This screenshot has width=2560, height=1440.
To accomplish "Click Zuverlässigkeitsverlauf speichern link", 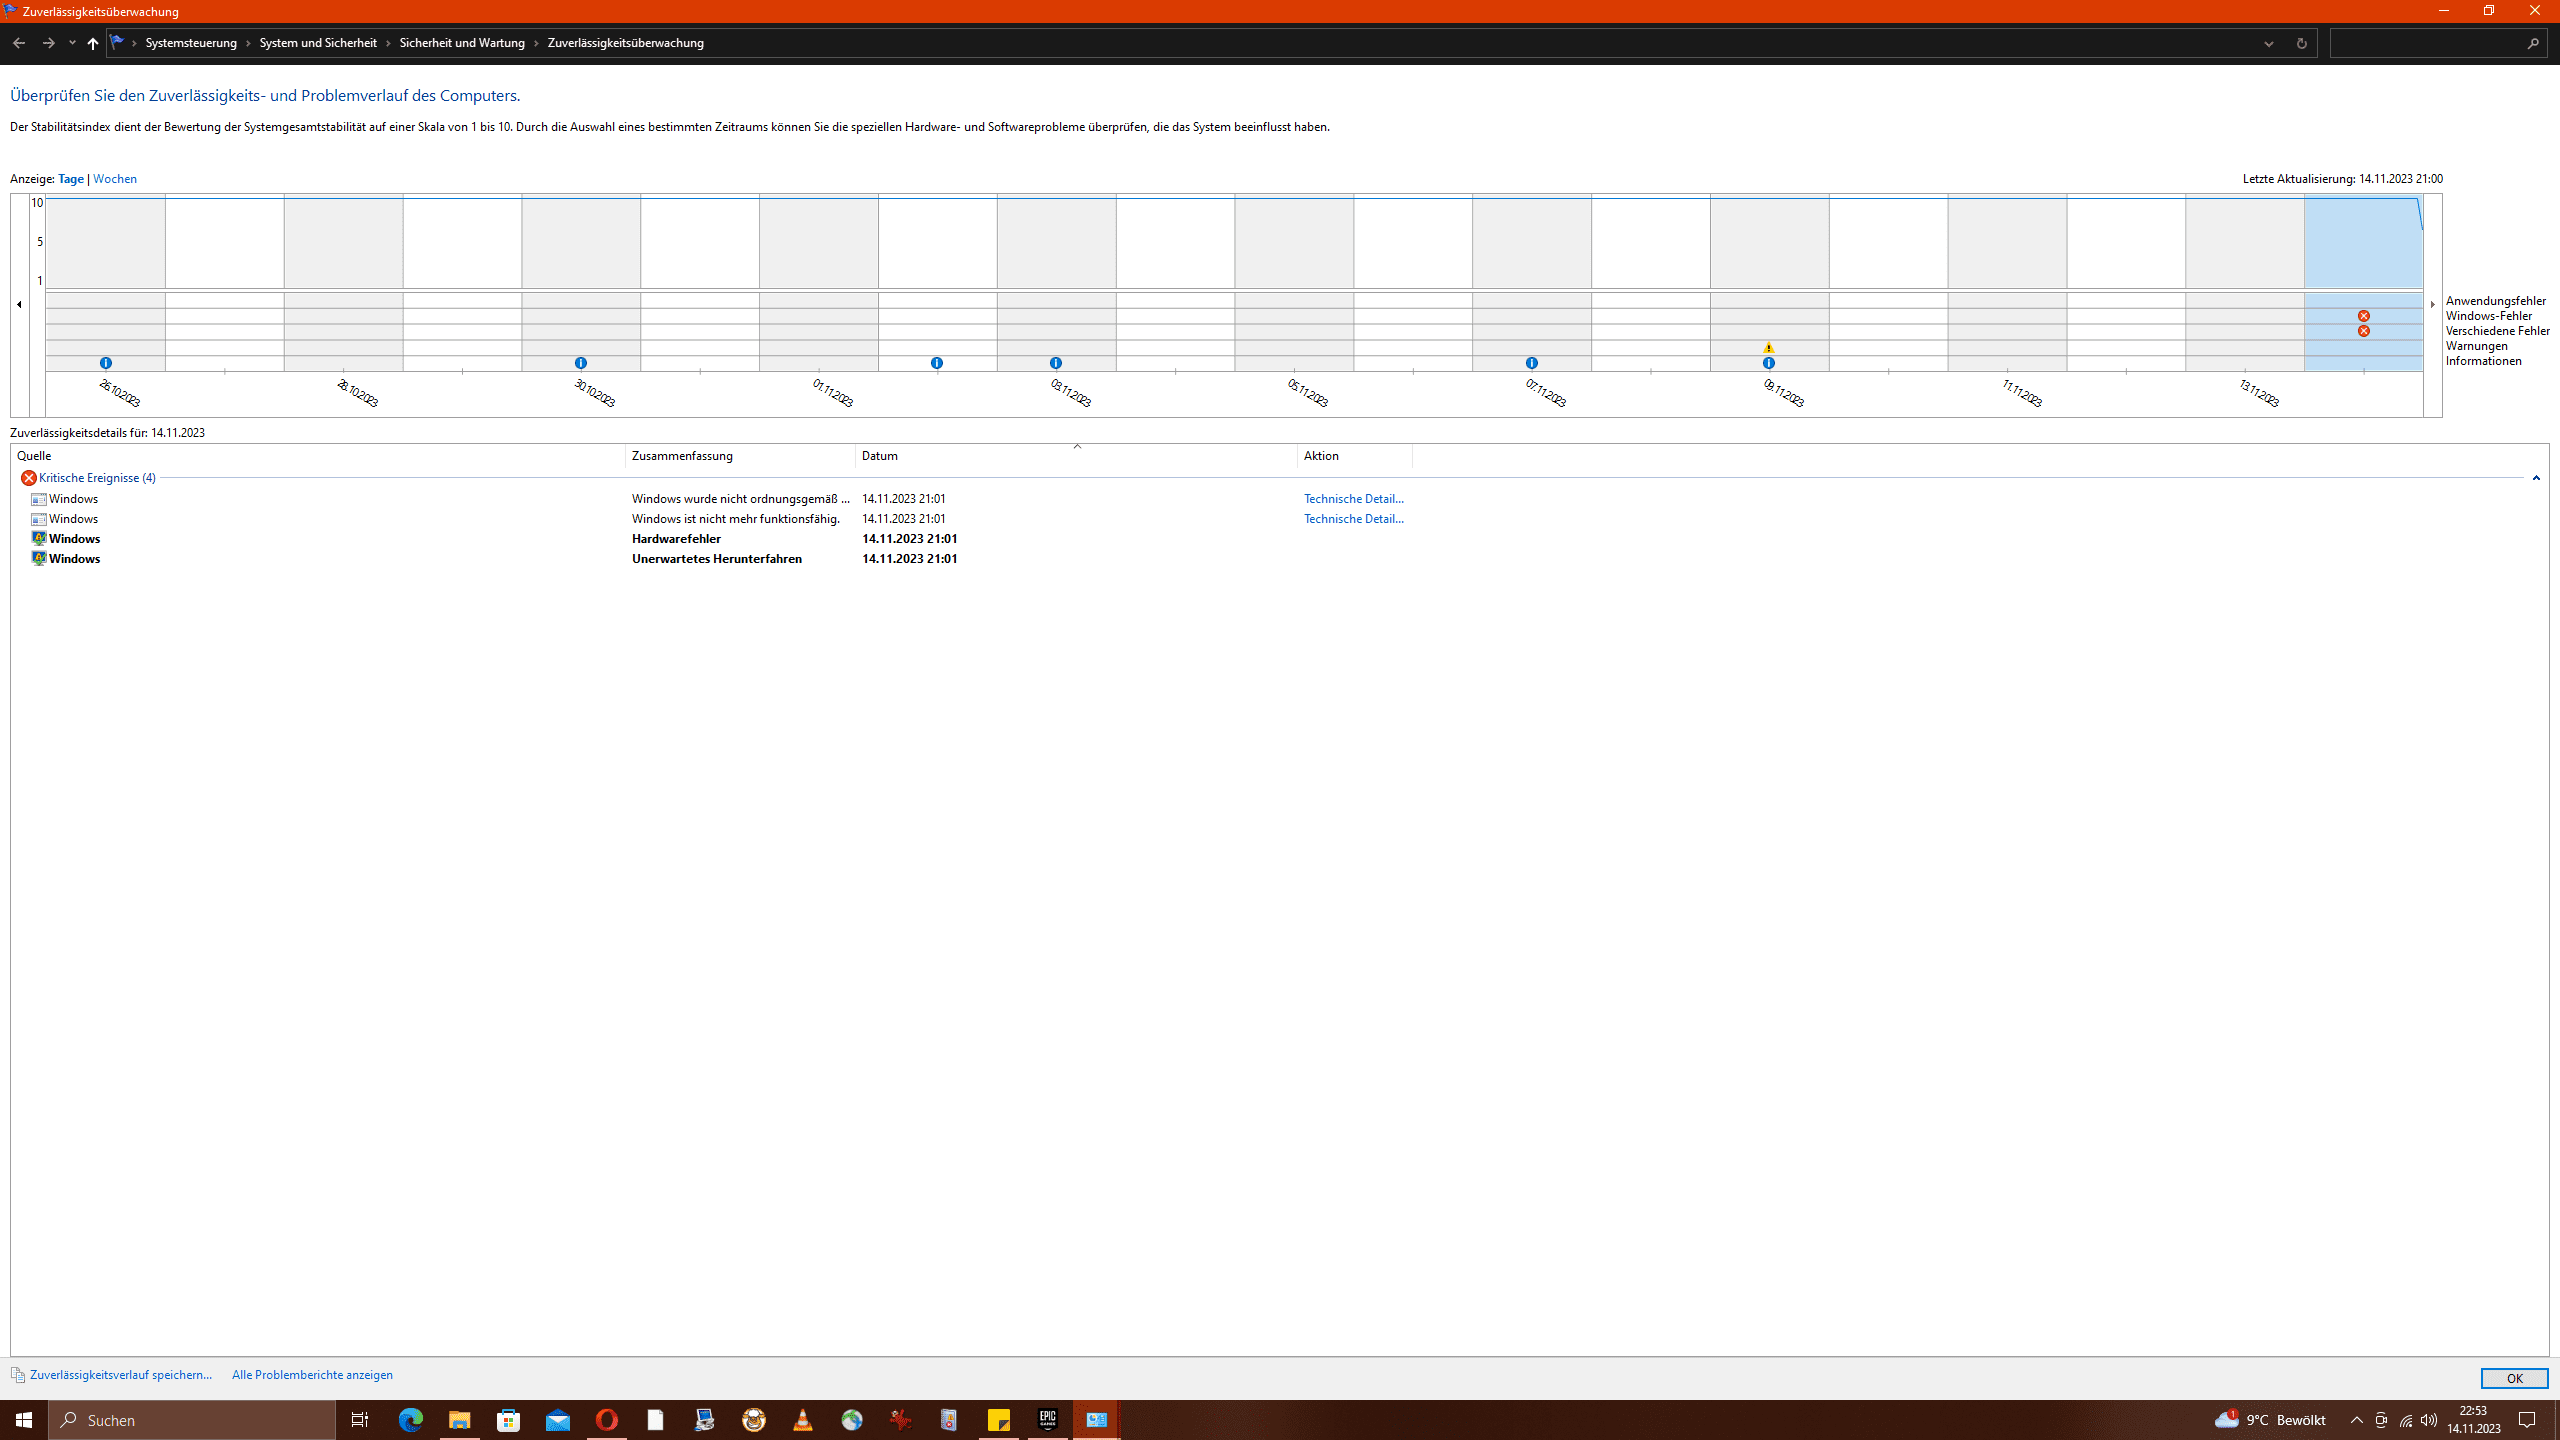I will coord(121,1375).
